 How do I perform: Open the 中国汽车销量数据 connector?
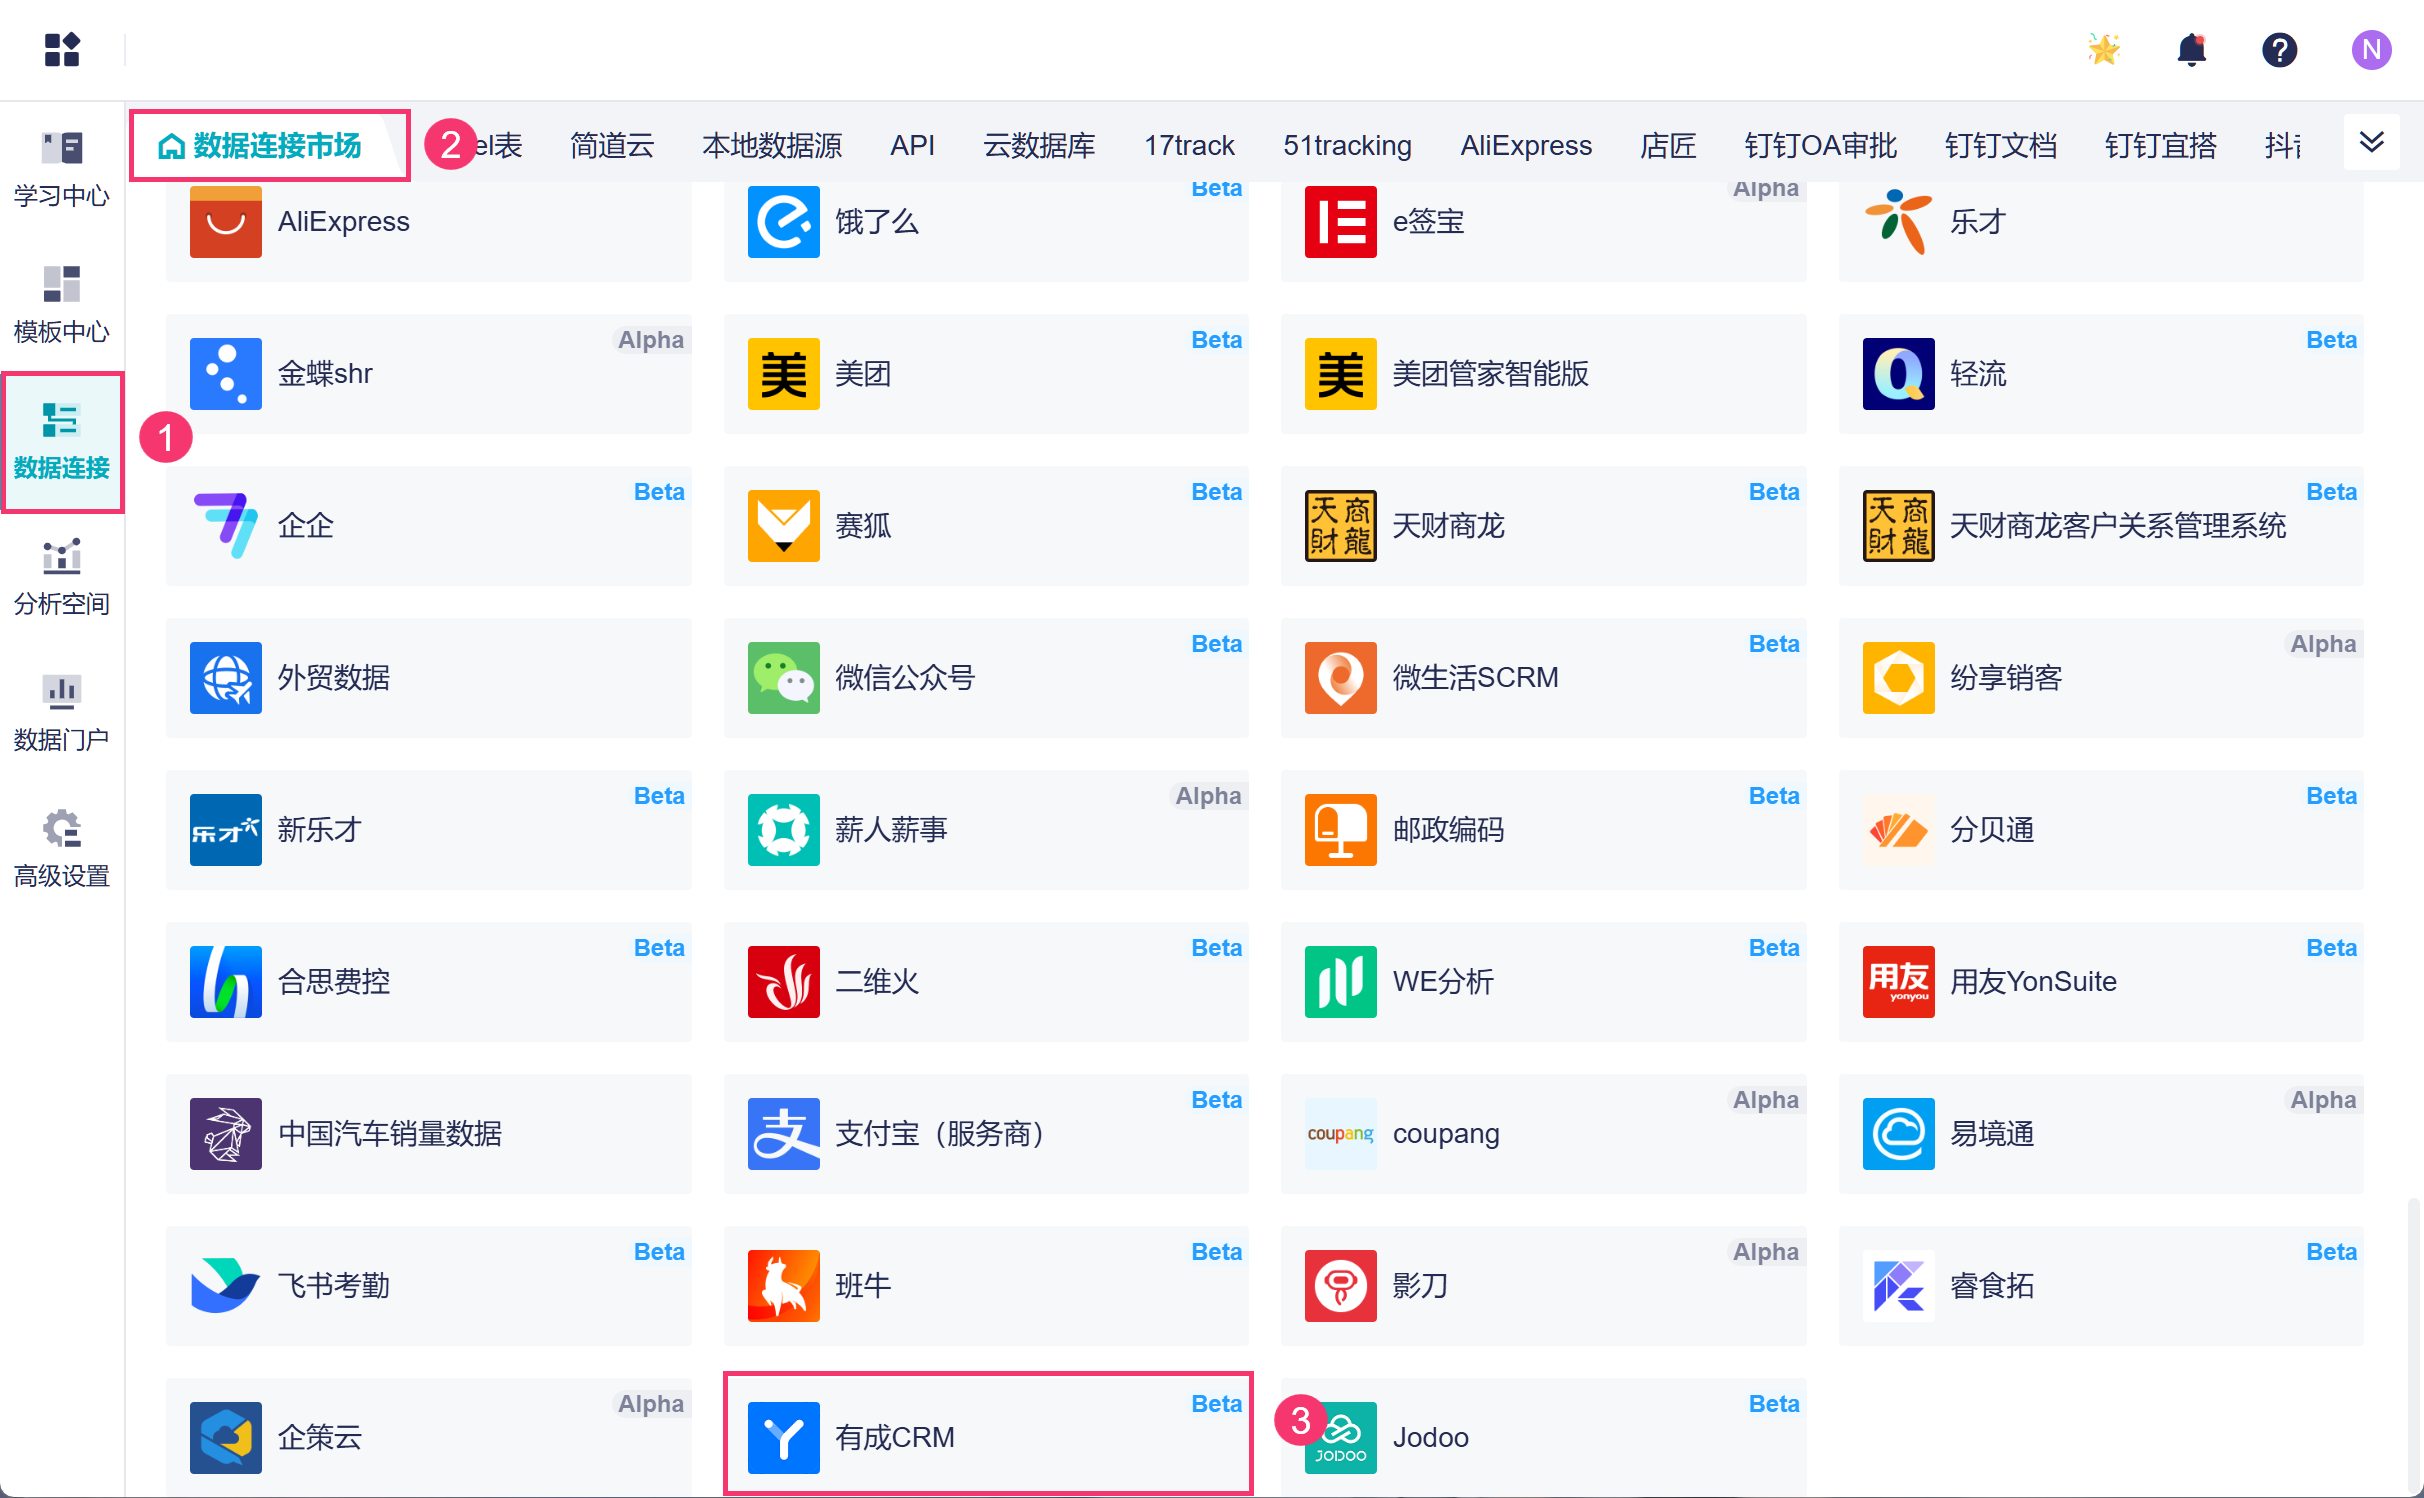[x=428, y=1133]
